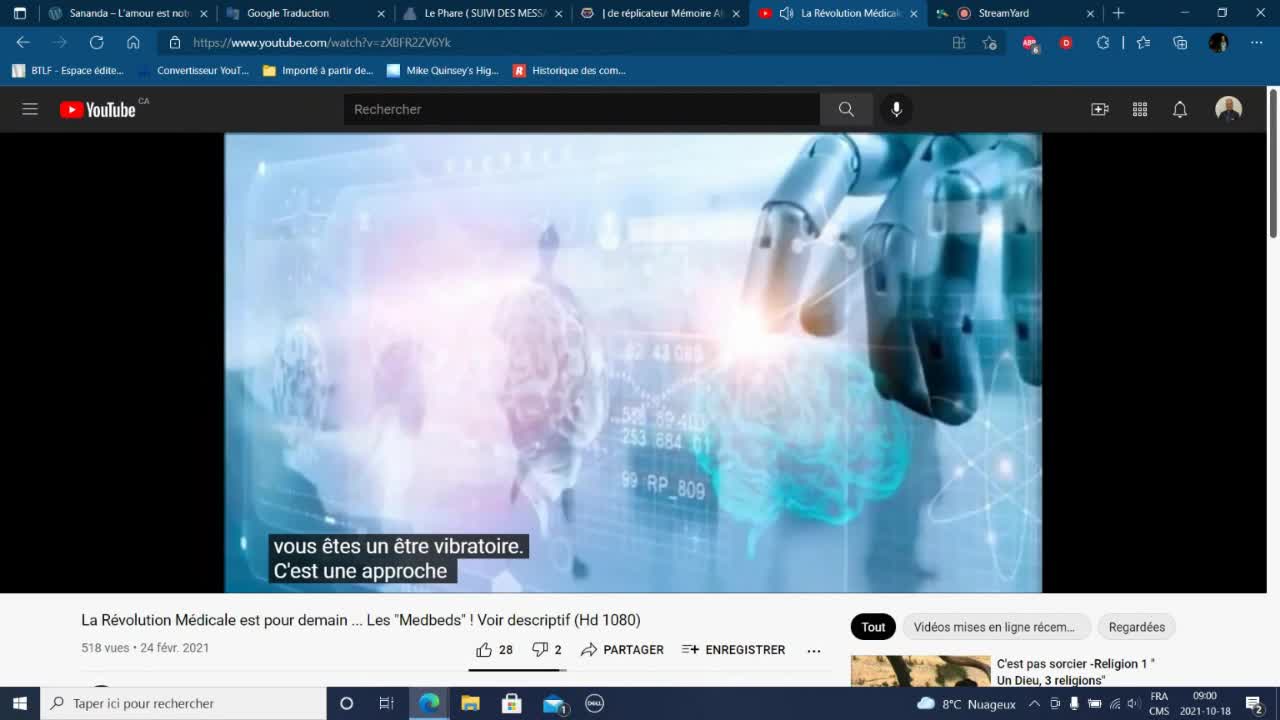The image size is (1280, 720).
Task: Show hidden system tray icons chevron
Action: click(1034, 704)
